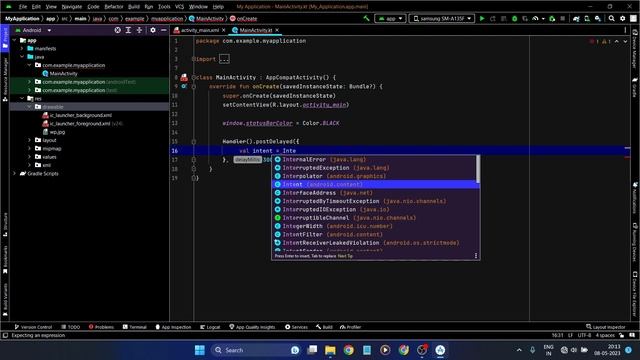This screenshot has width=640, height=360.
Task: Click the override gutter icon at line 9
Action: click(x=184, y=86)
